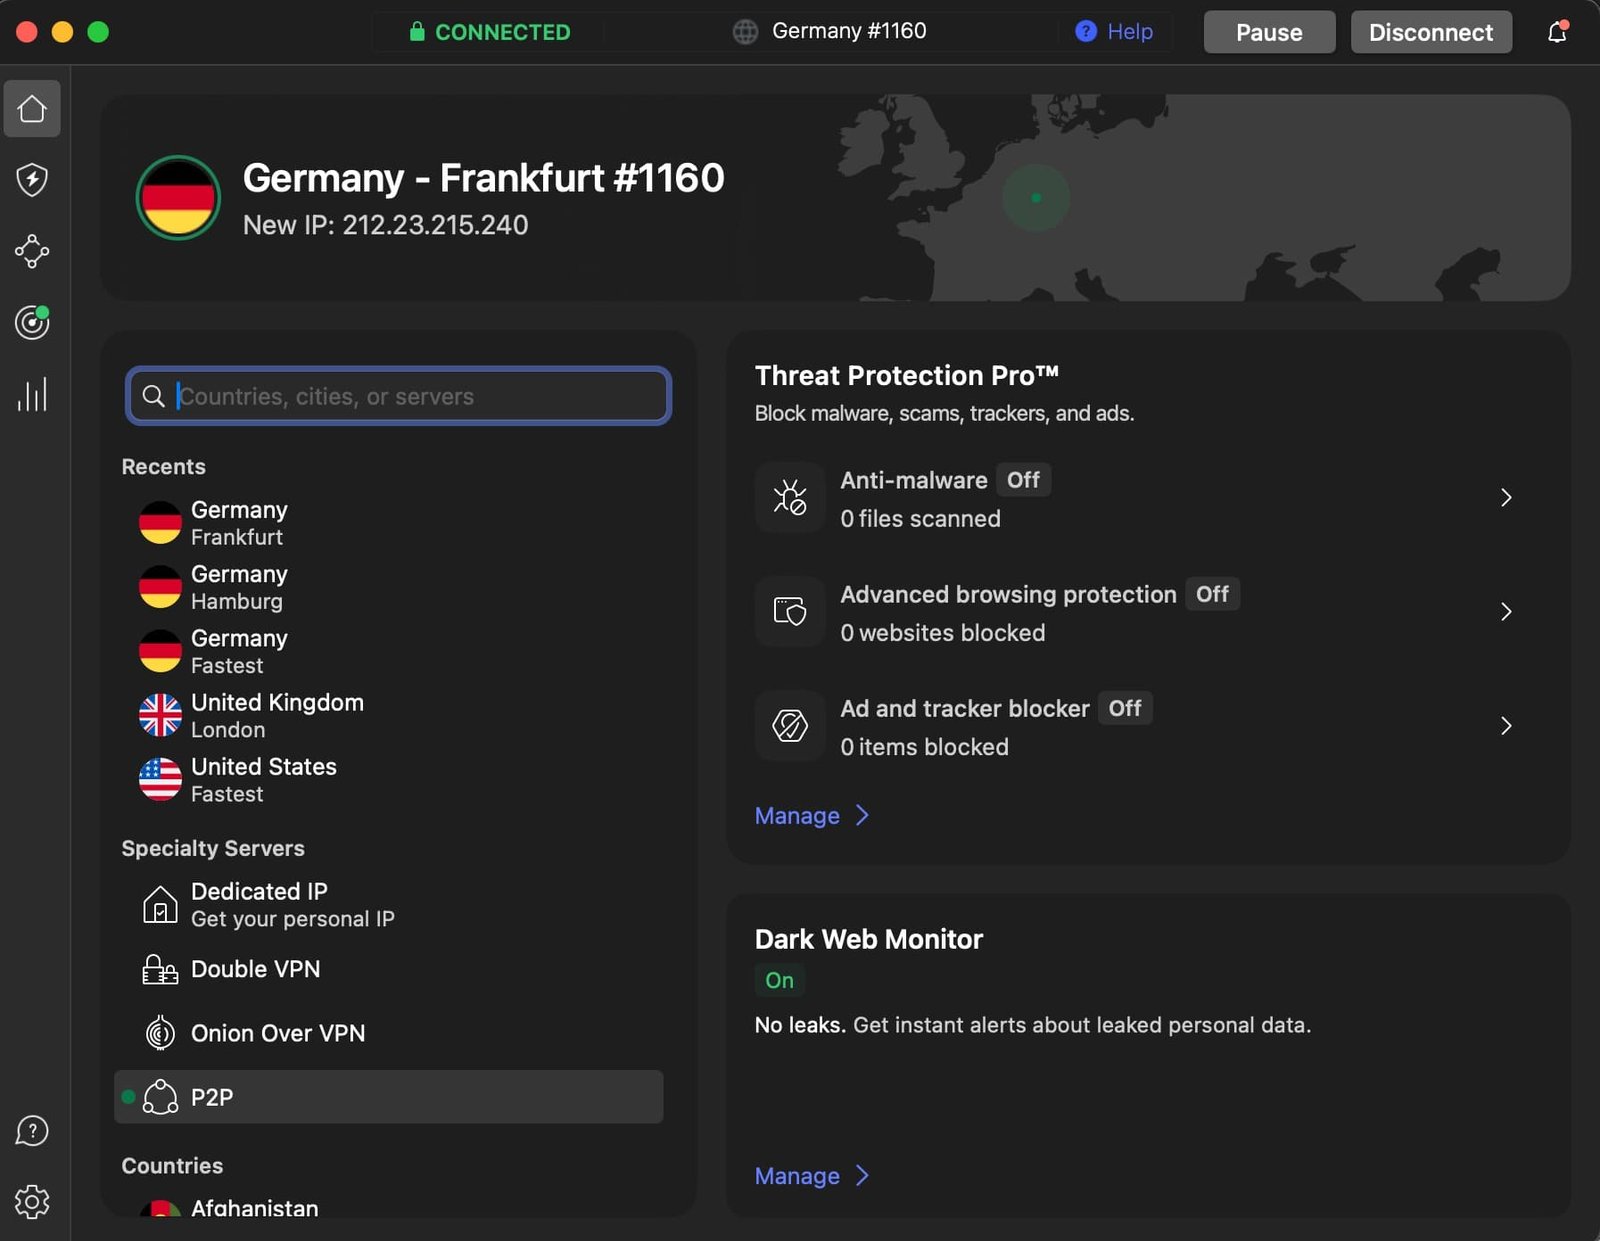Image resolution: width=1600 pixels, height=1241 pixels.
Task: Open the Home tab in sidebar
Action: coord(32,108)
